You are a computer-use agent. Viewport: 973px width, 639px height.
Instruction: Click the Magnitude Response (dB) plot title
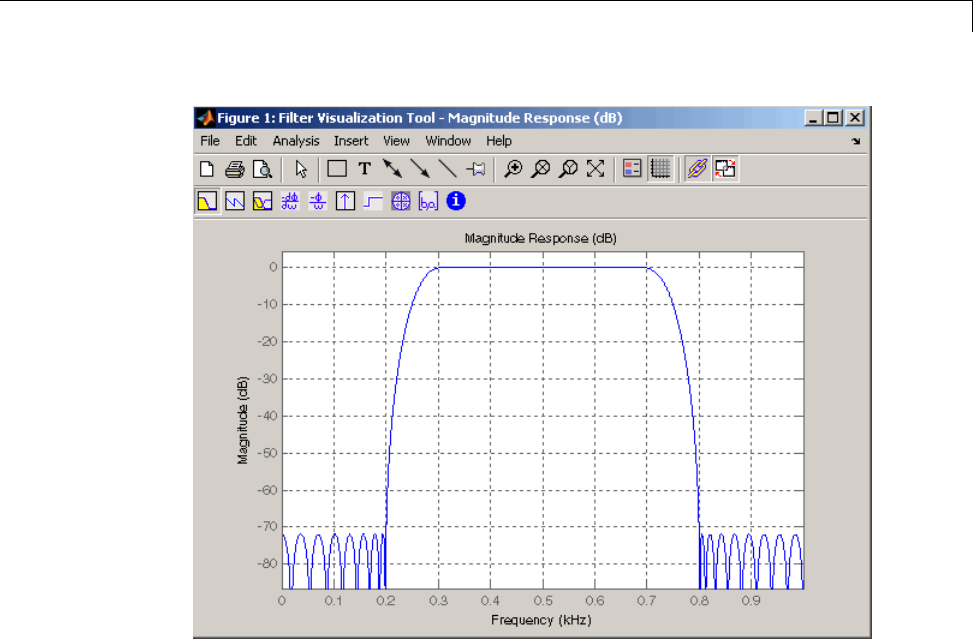pyautogui.click(x=540, y=239)
